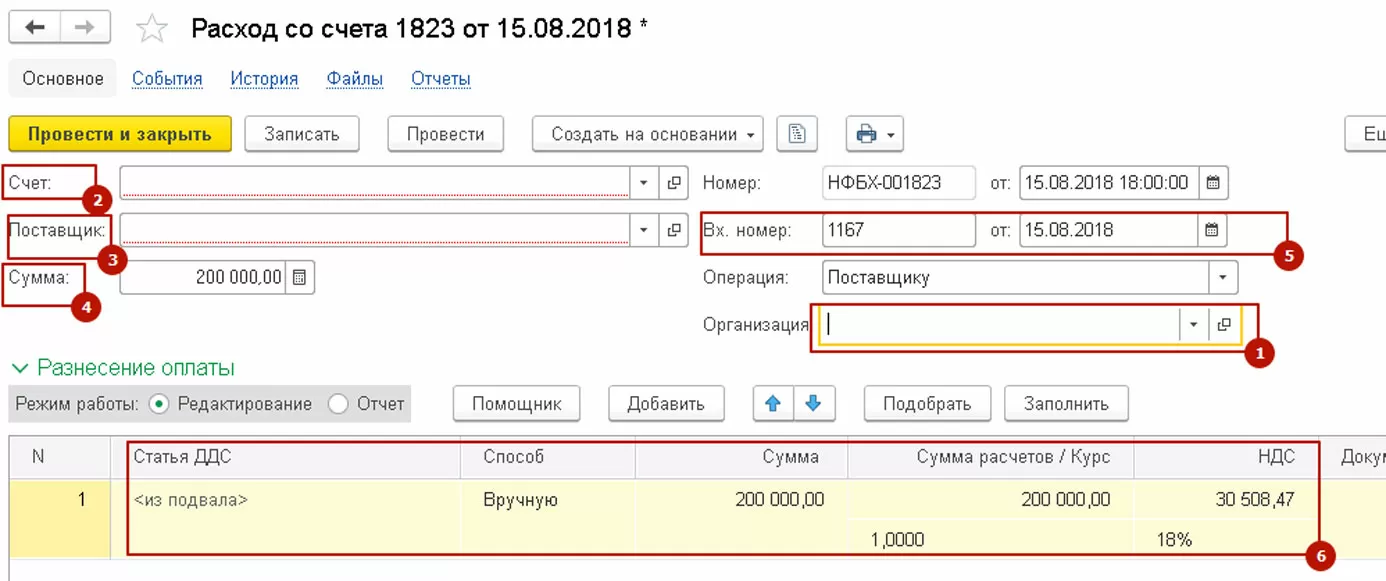Screen dimensions: 1386x581
Task: Click the back navigation arrow
Action: coord(34,27)
